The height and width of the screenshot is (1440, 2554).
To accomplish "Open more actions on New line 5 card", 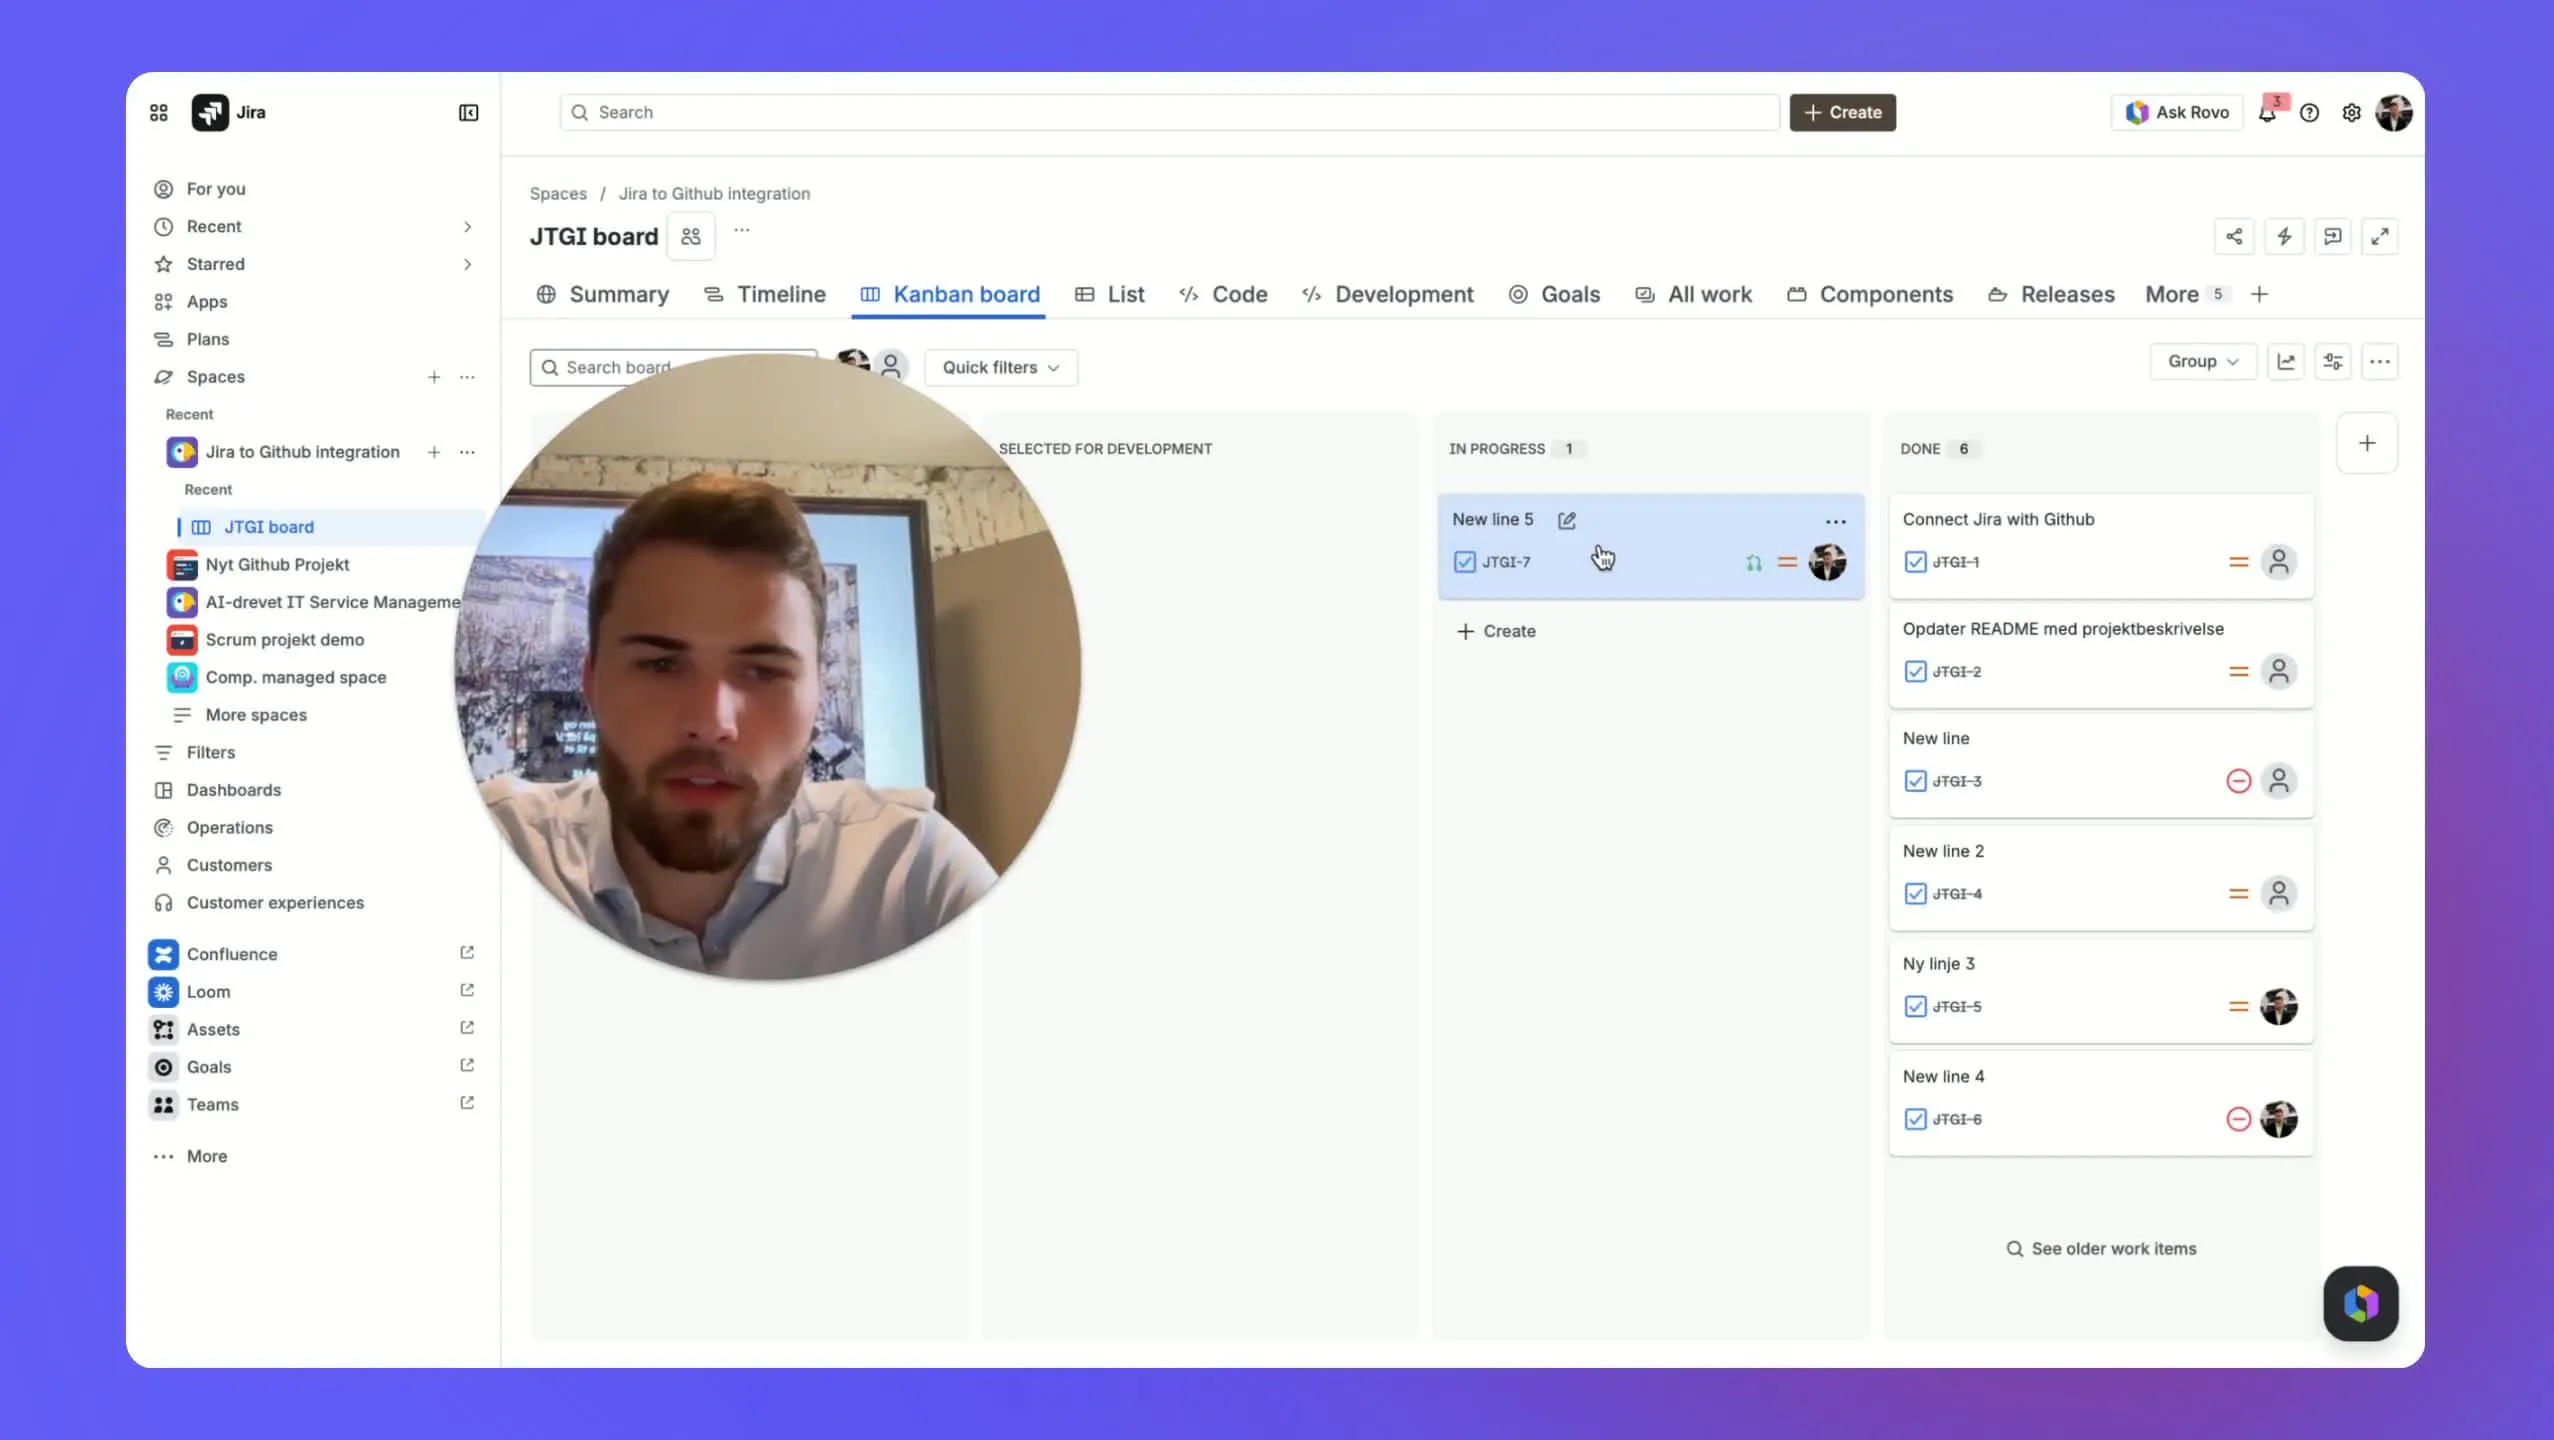I will [x=1836, y=522].
